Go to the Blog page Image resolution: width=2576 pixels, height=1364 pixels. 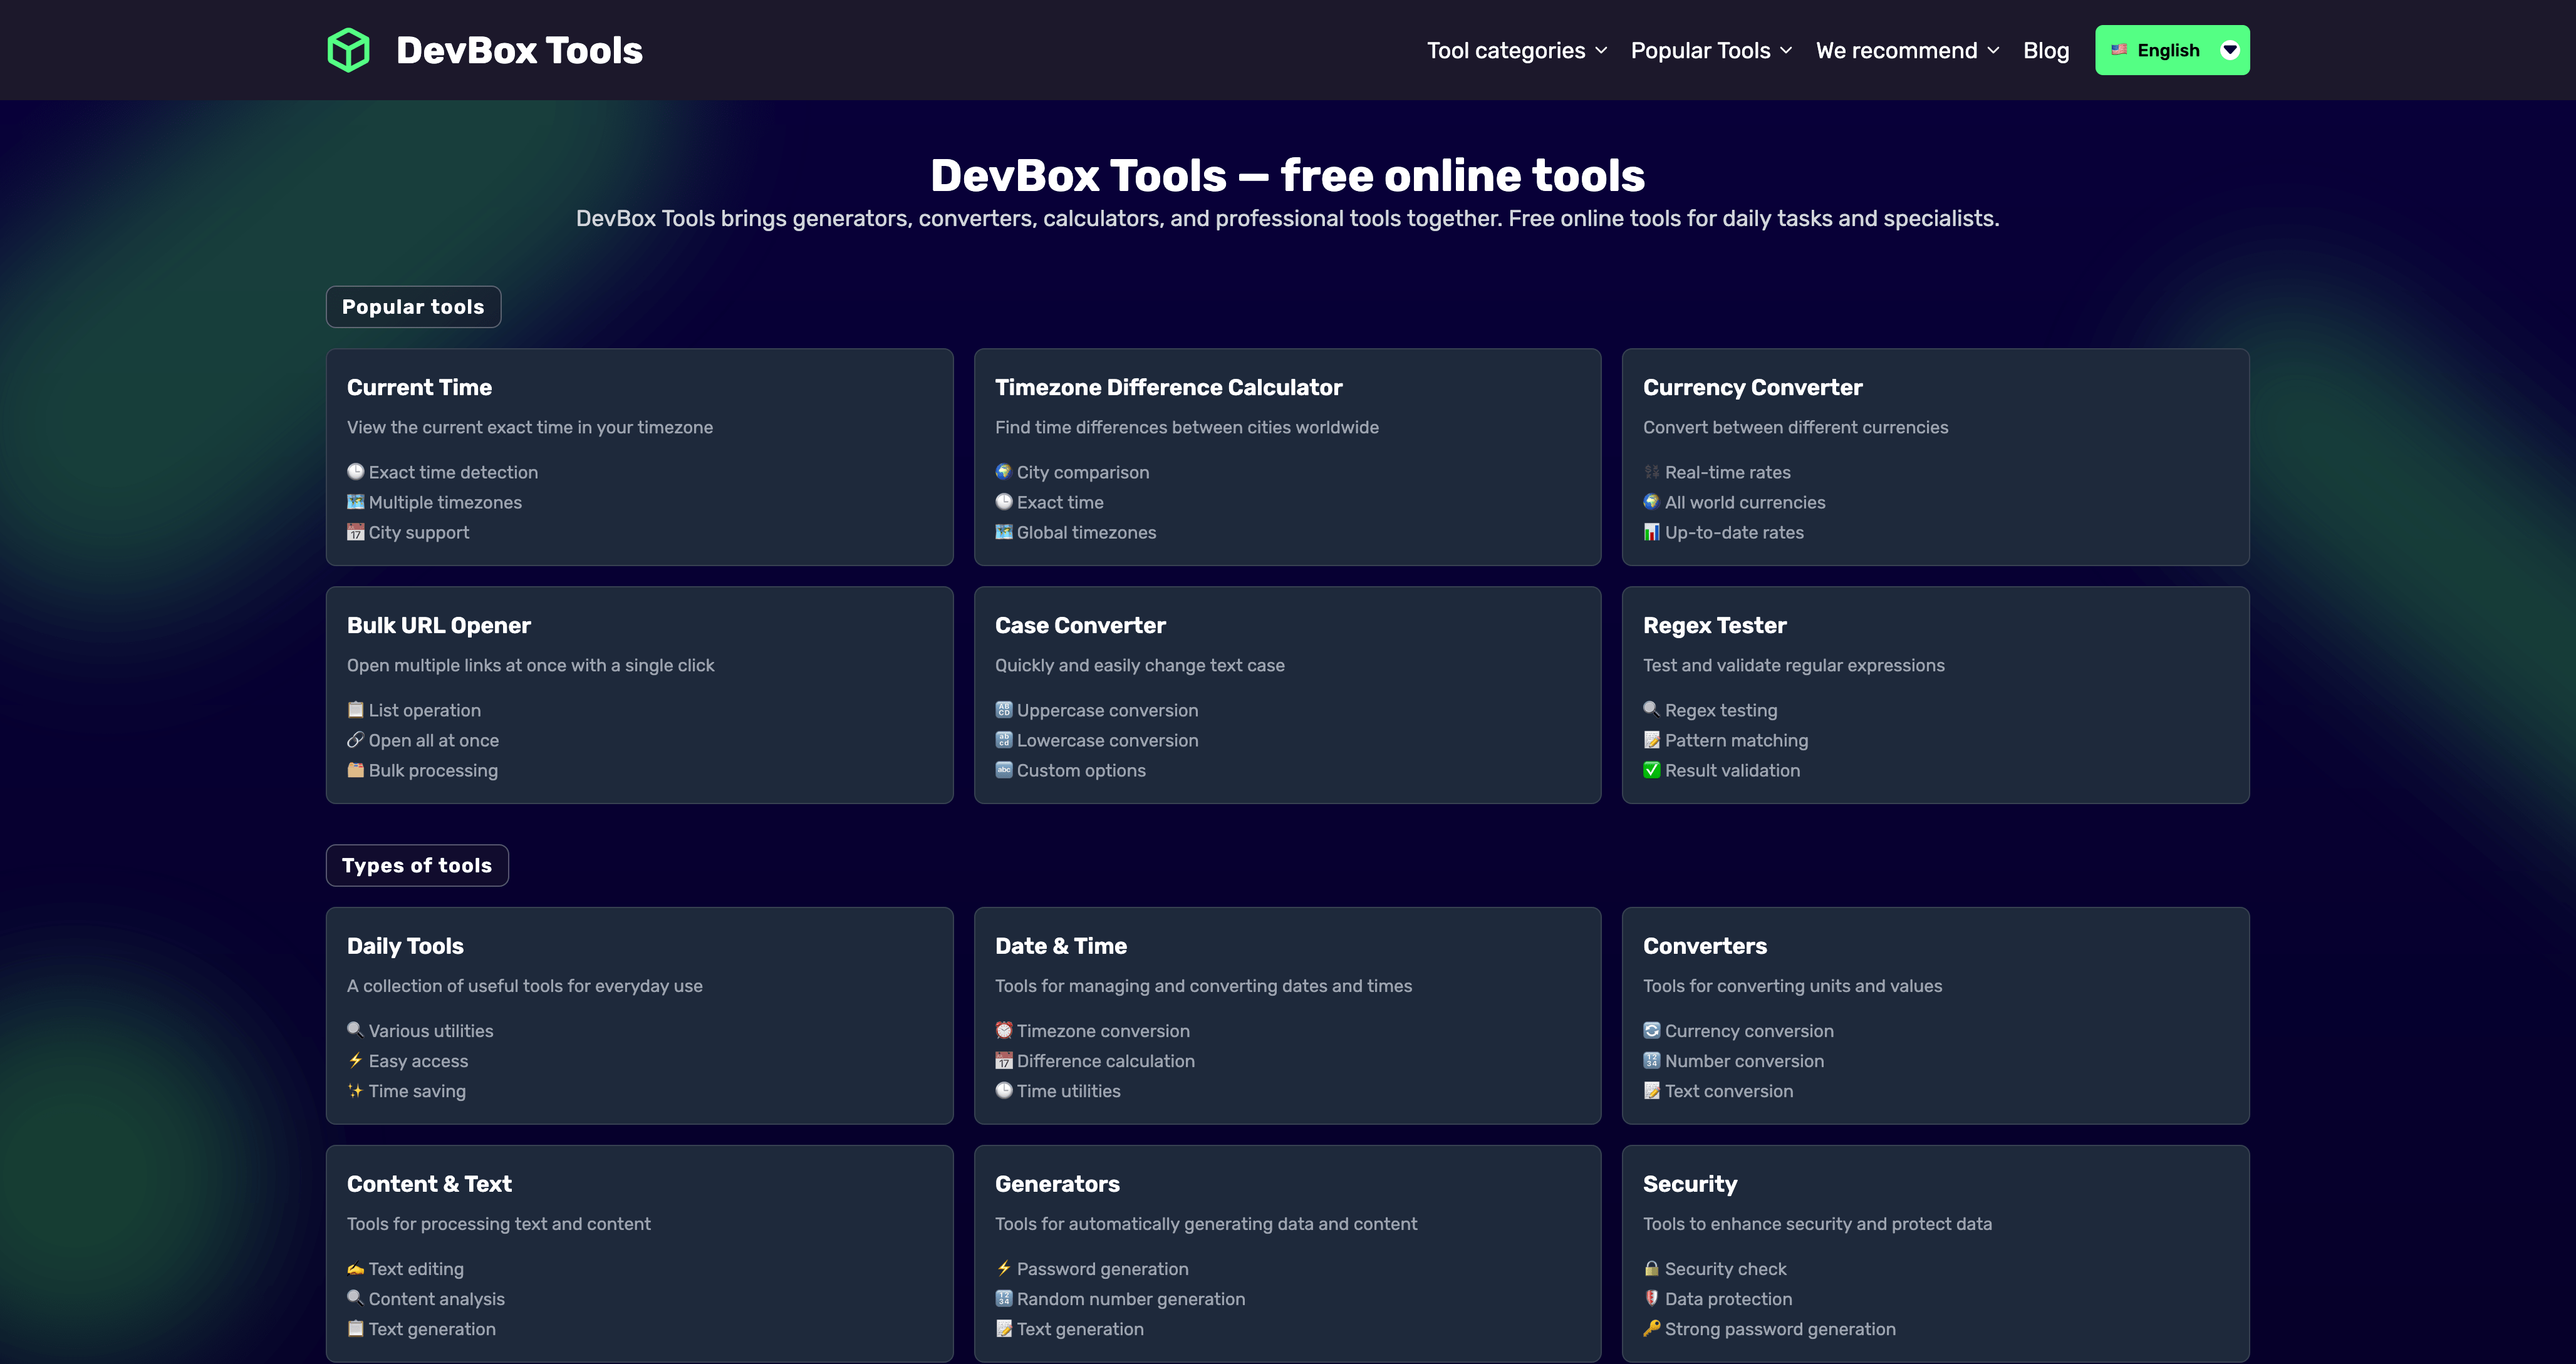(2045, 50)
